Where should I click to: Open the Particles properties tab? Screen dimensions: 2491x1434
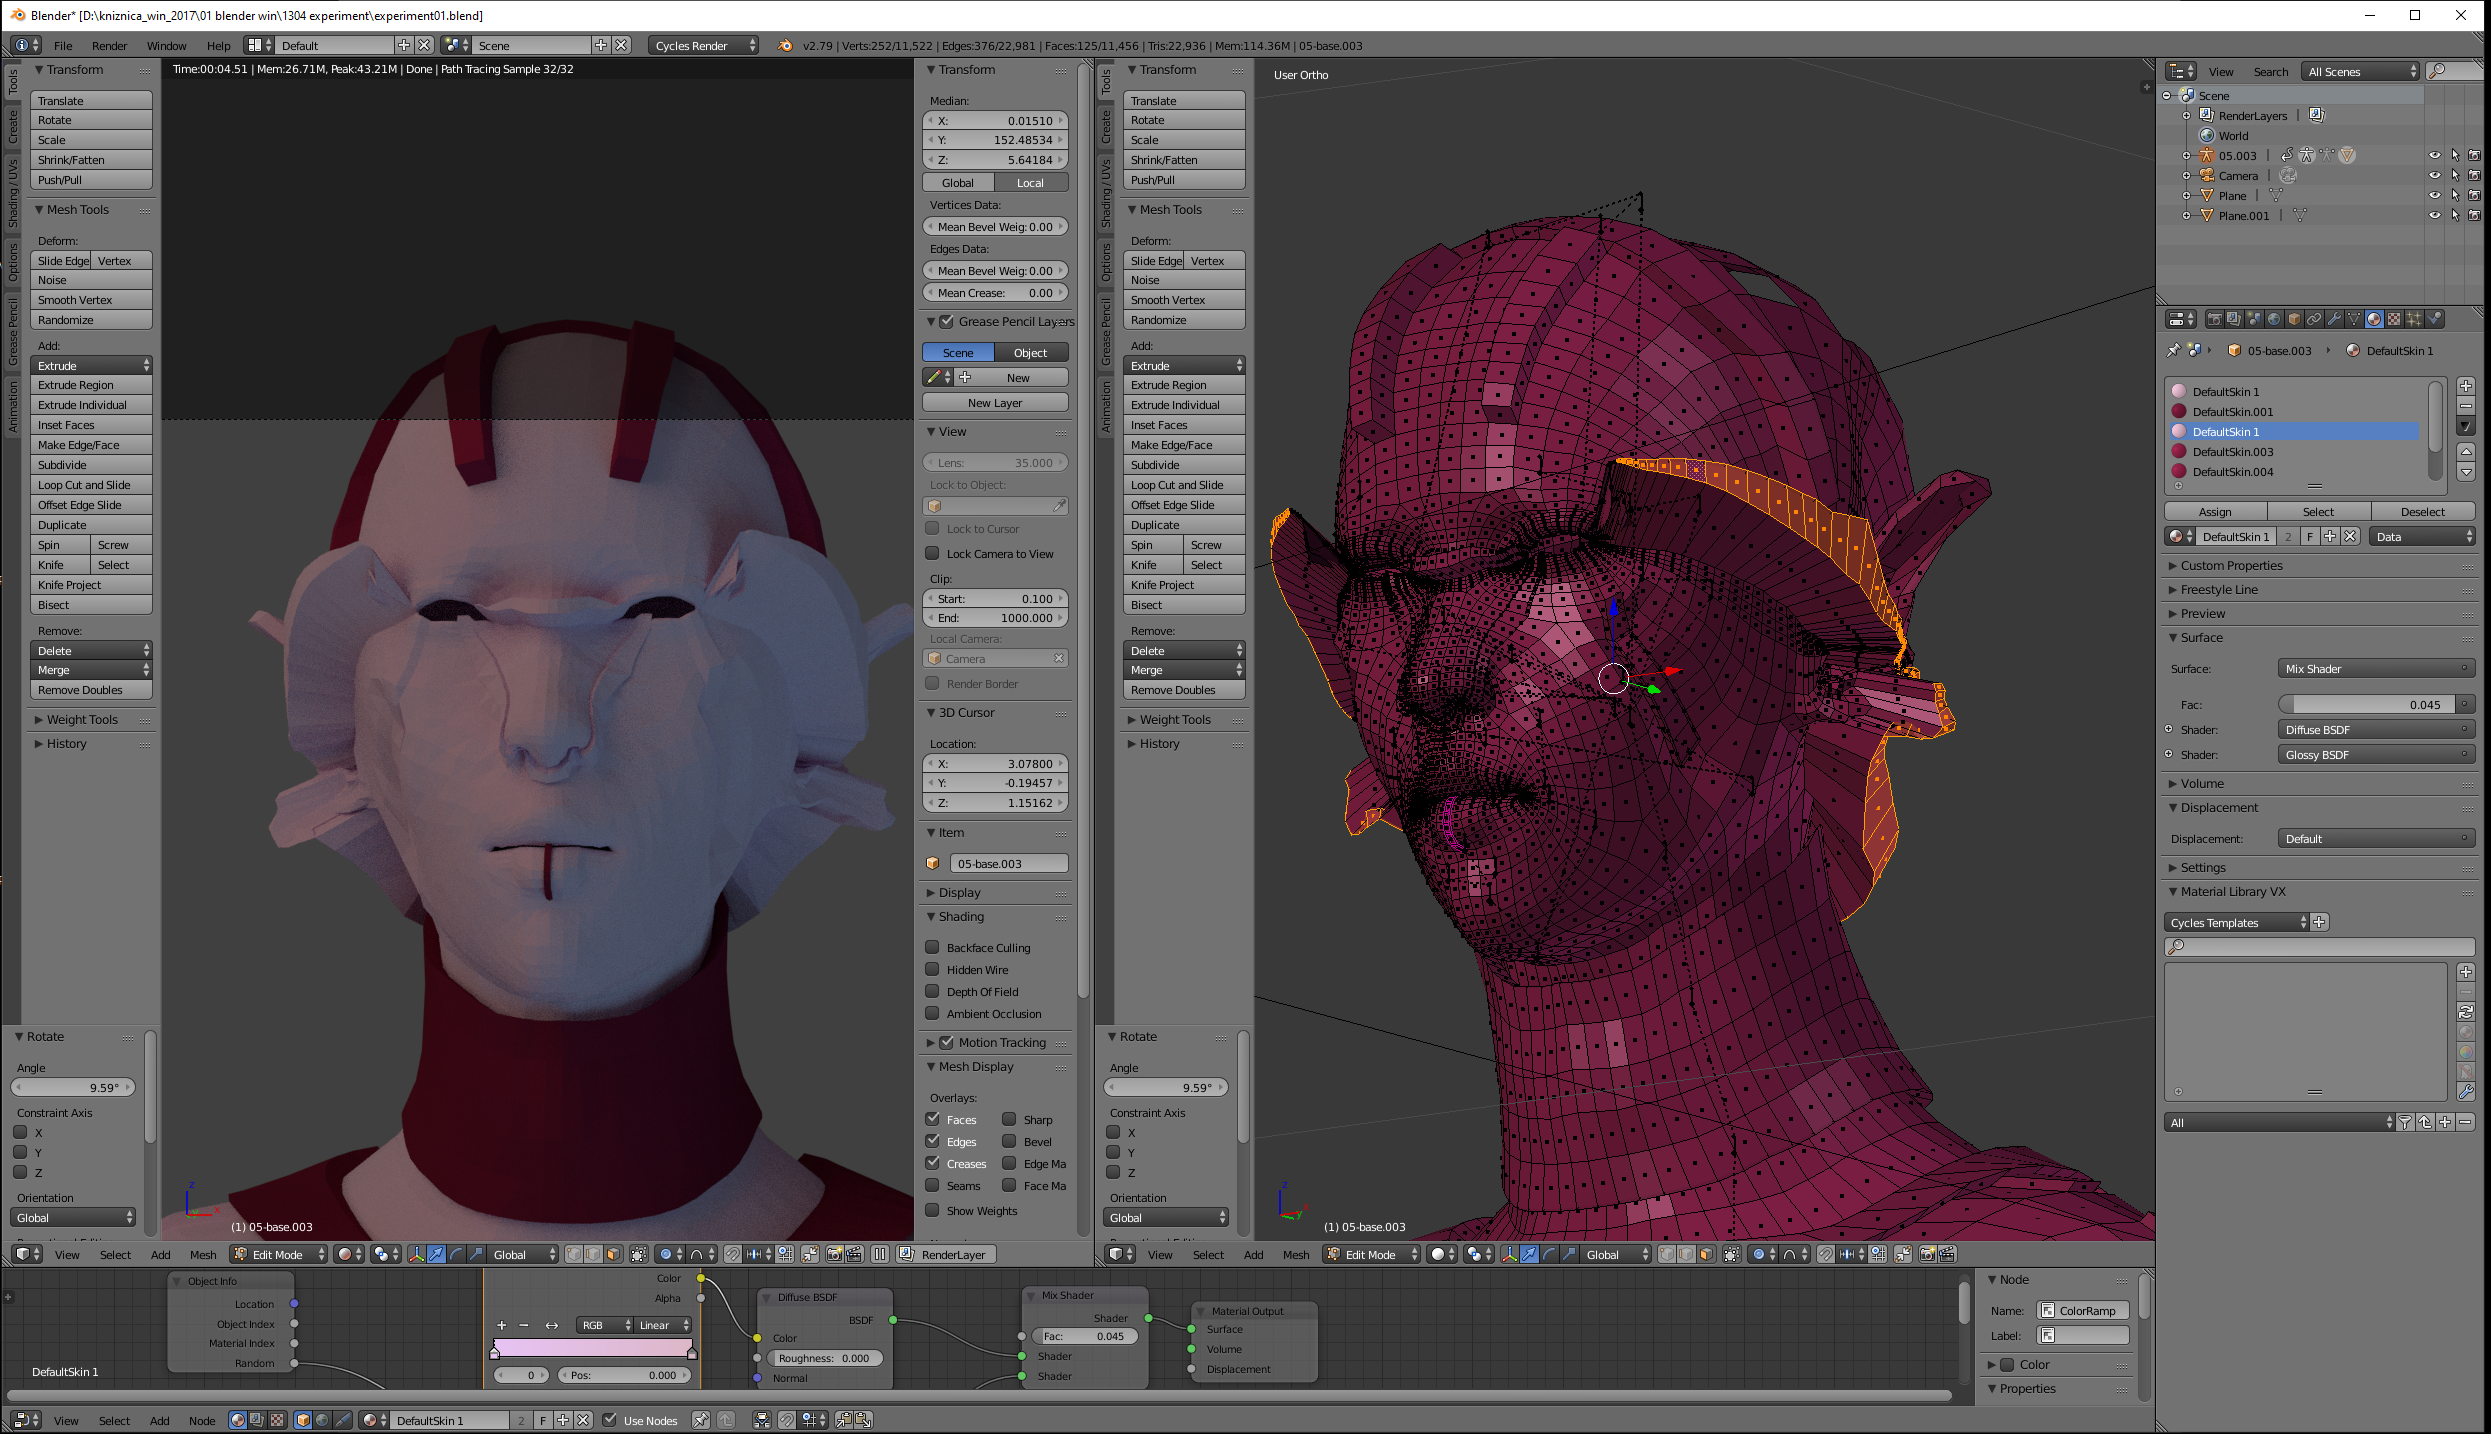pyautogui.click(x=2414, y=319)
